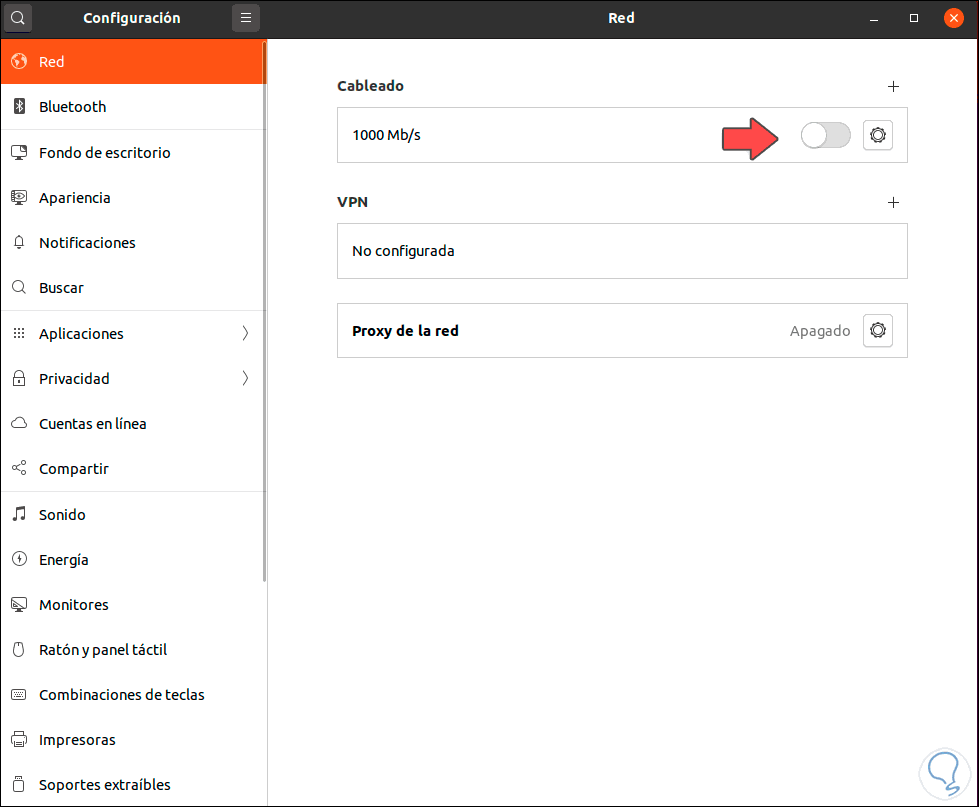
Task: Click the Proxy de la red row
Action: click(x=560, y=330)
